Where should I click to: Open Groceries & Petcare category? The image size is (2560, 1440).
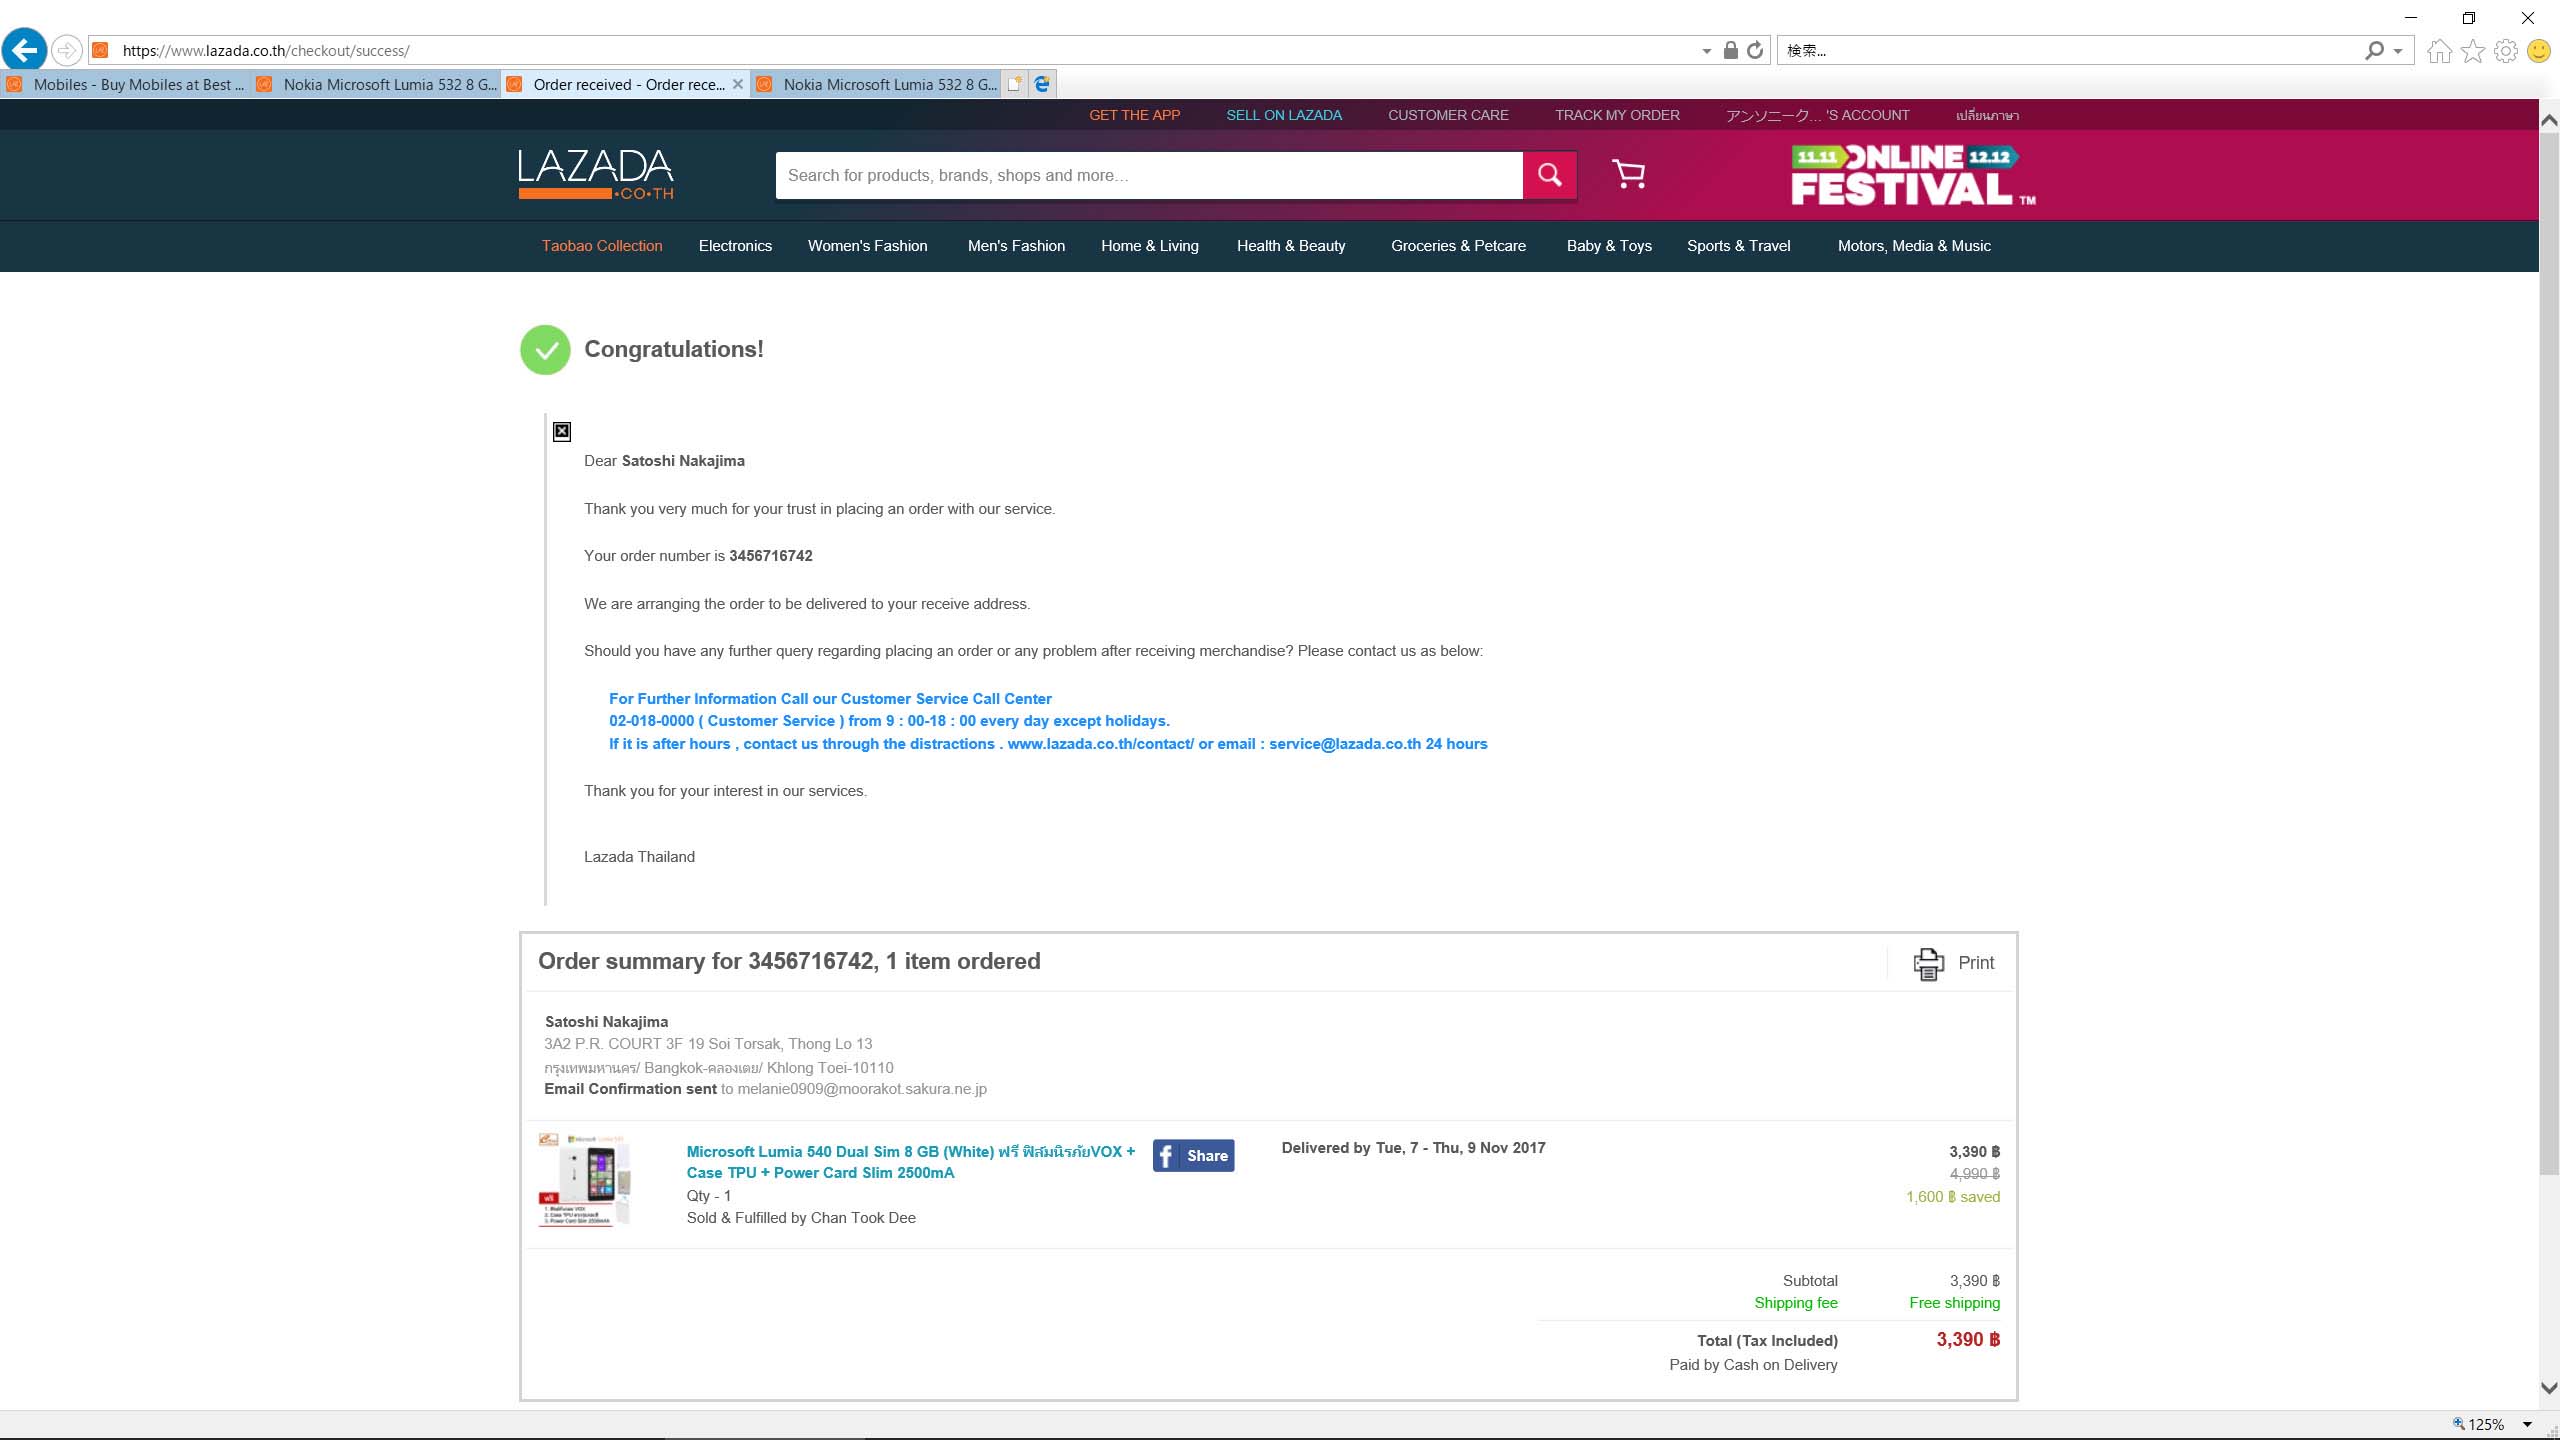tap(1458, 246)
